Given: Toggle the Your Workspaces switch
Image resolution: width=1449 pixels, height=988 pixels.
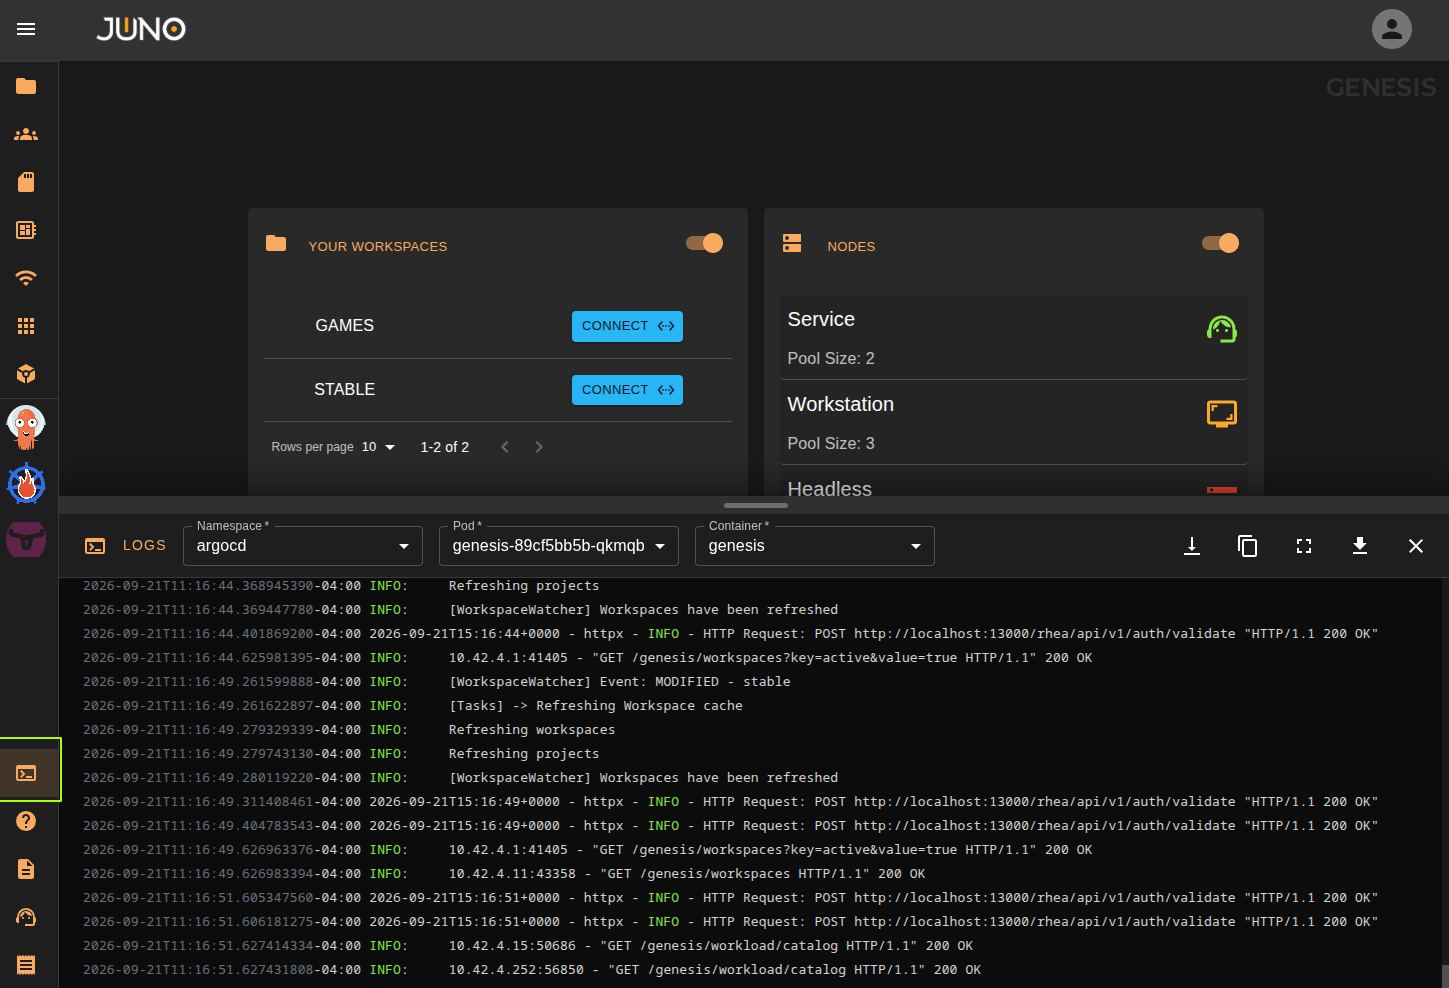Looking at the screenshot, I should [705, 243].
